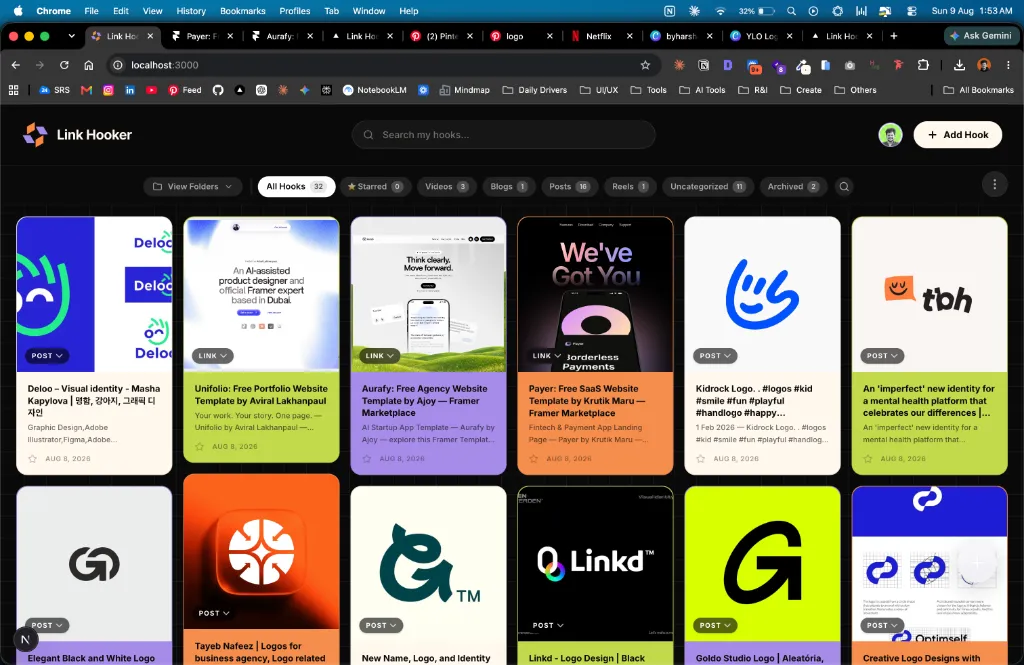1024x665 pixels.
Task: Select the Videos filter tab
Action: pyautogui.click(x=447, y=187)
